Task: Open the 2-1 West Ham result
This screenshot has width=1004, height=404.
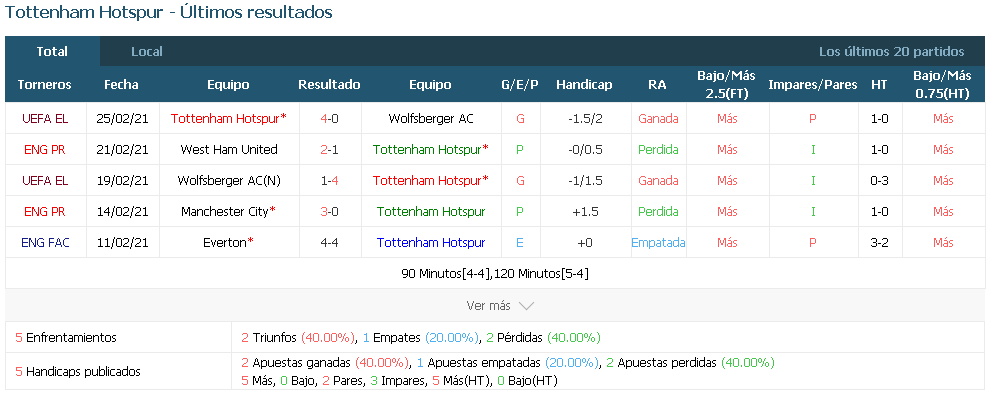Action: coord(329,149)
